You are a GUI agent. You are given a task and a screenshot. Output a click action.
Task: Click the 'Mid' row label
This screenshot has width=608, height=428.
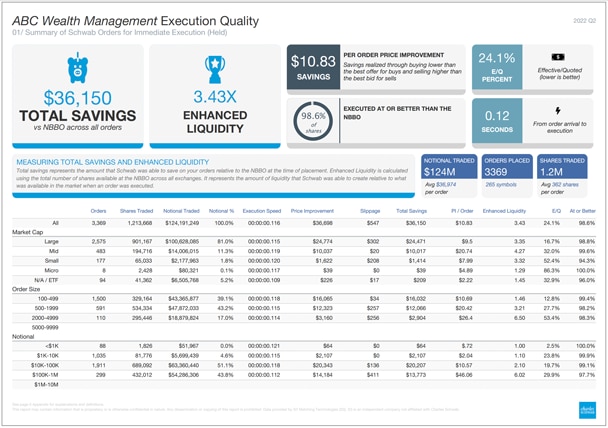(54, 251)
